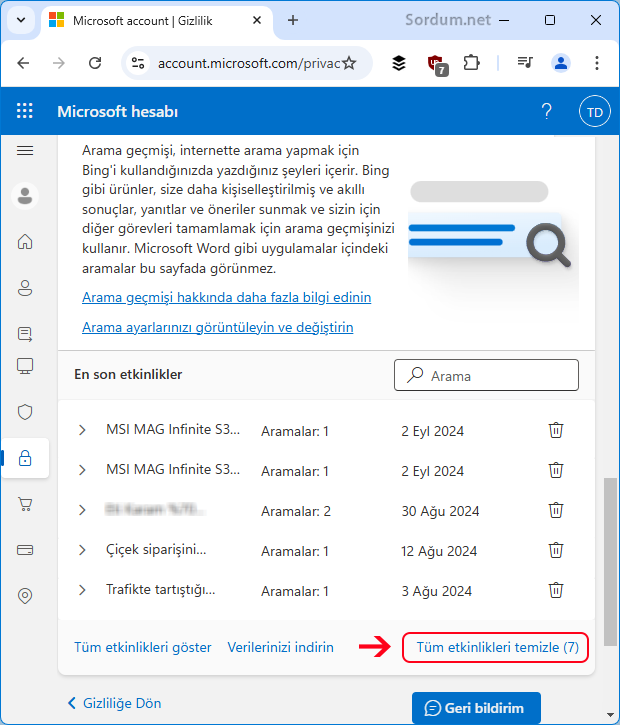
Task: Open Order history cart sidebar icon
Action: (25, 504)
